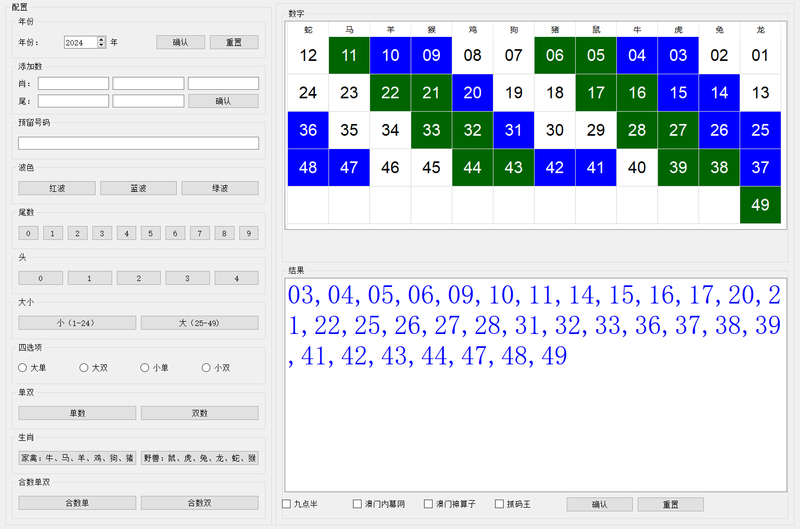The width and height of the screenshot is (800, 529).
Task: Select number cell 08
Action: coord(472,55)
